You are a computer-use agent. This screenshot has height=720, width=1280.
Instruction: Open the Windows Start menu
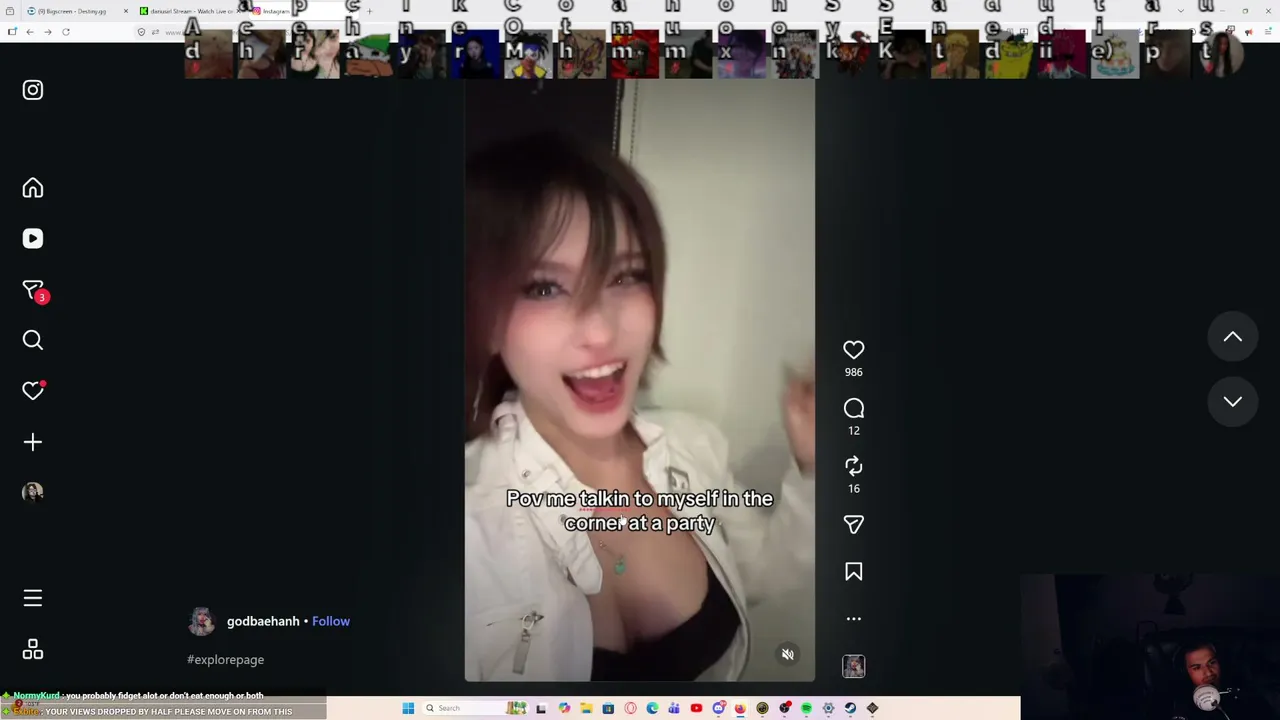point(408,708)
